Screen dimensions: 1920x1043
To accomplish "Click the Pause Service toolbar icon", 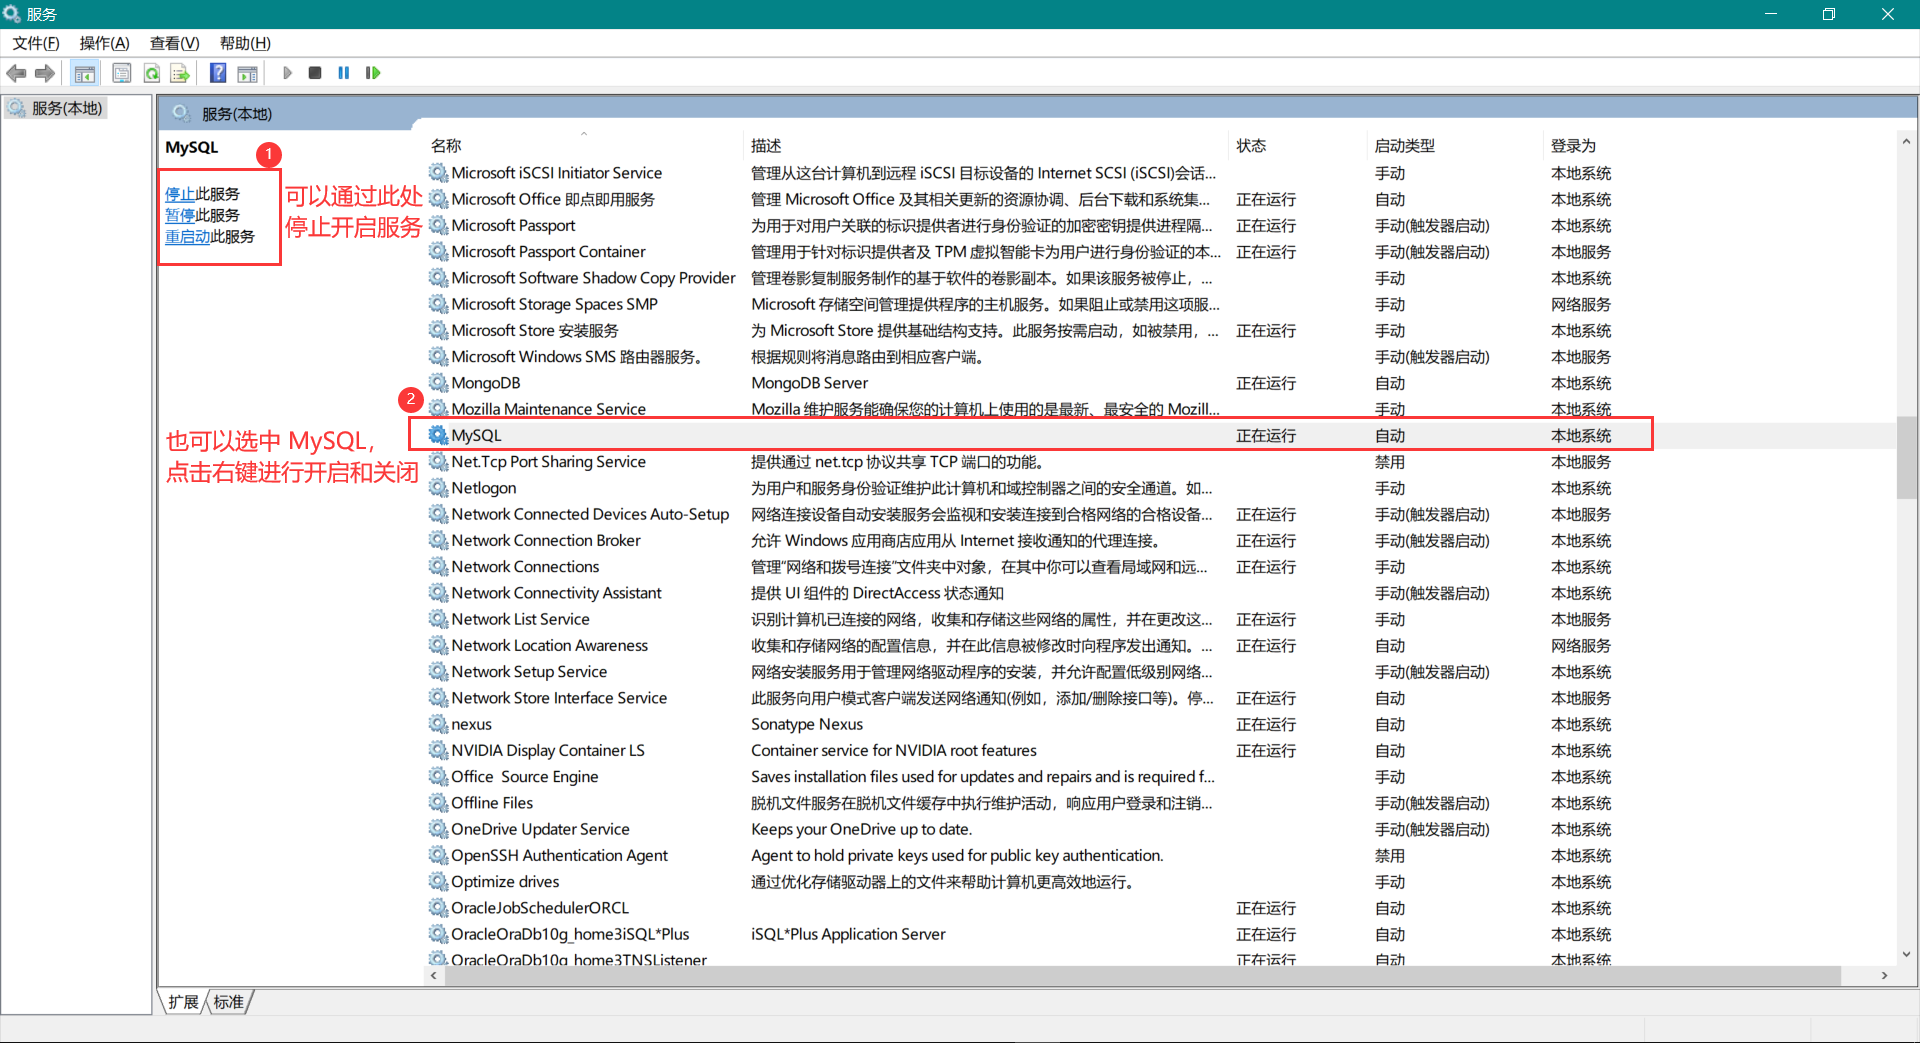I will [344, 73].
